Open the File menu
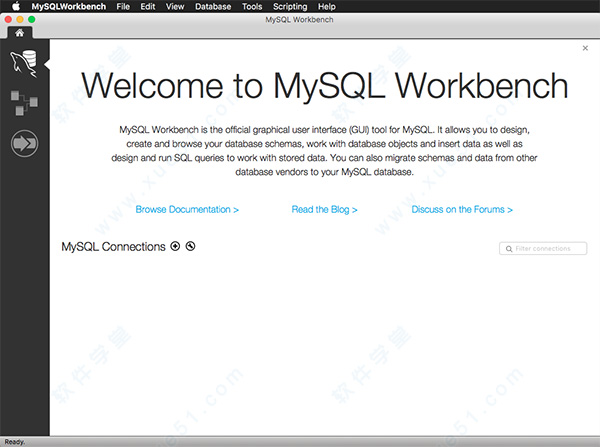 tap(123, 7)
